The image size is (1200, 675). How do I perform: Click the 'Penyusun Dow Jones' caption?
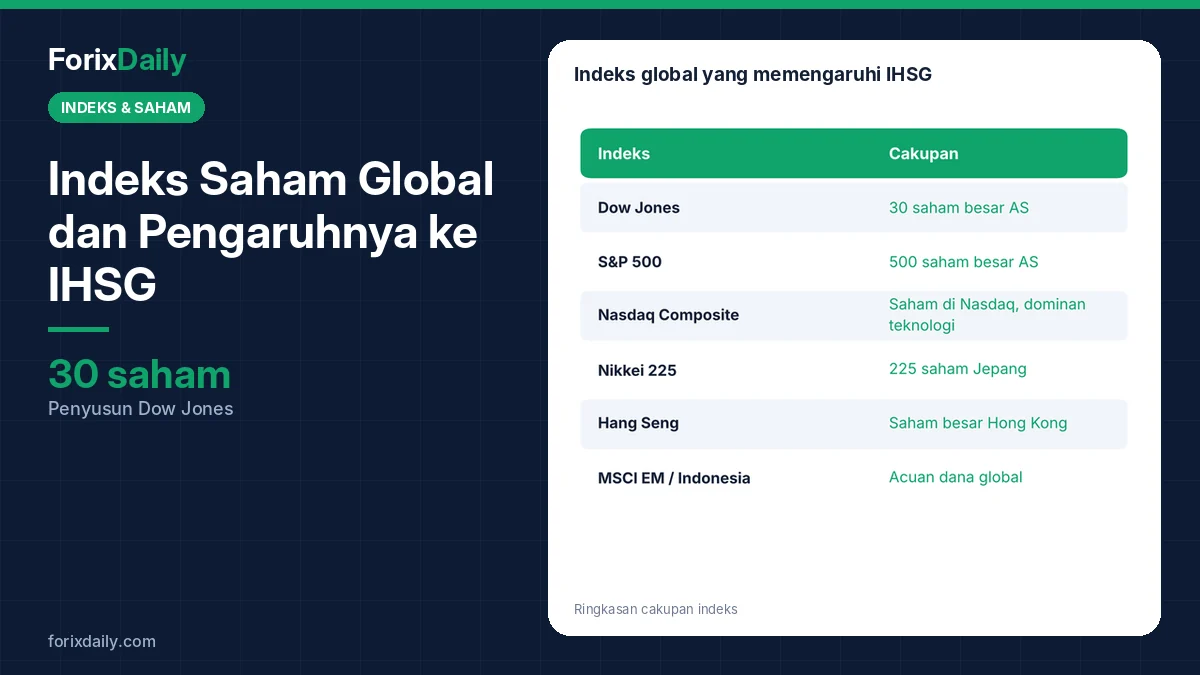click(140, 409)
